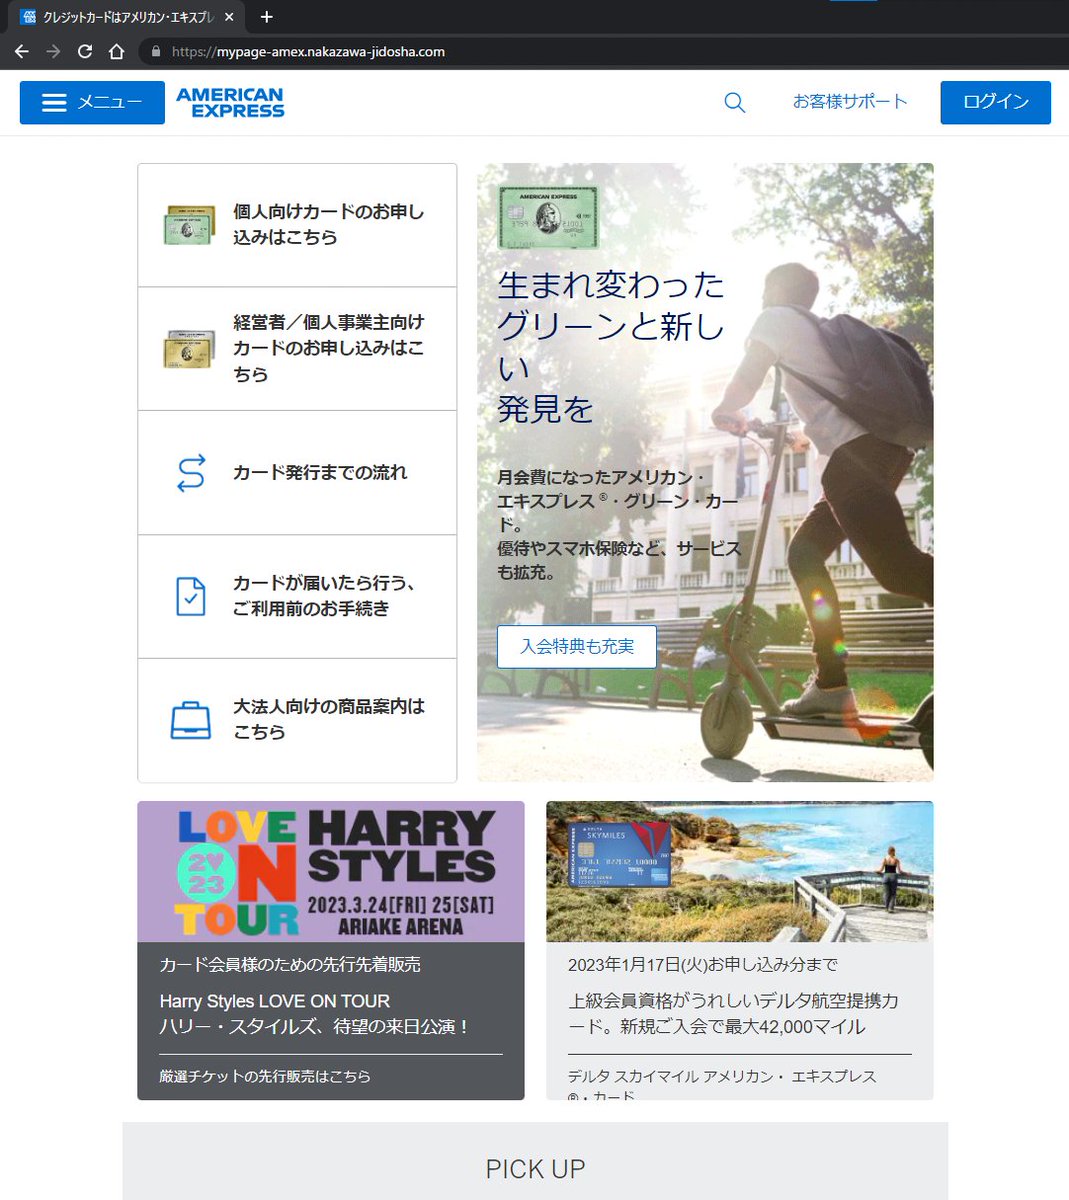Click document checkmark icon for ご利用前のお手続き
This screenshot has width=1069, height=1200.
[190, 596]
